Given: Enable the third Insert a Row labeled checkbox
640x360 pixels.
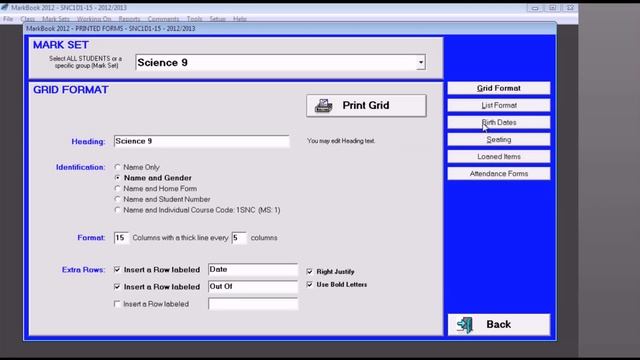Looking at the screenshot, I should tap(117, 304).
